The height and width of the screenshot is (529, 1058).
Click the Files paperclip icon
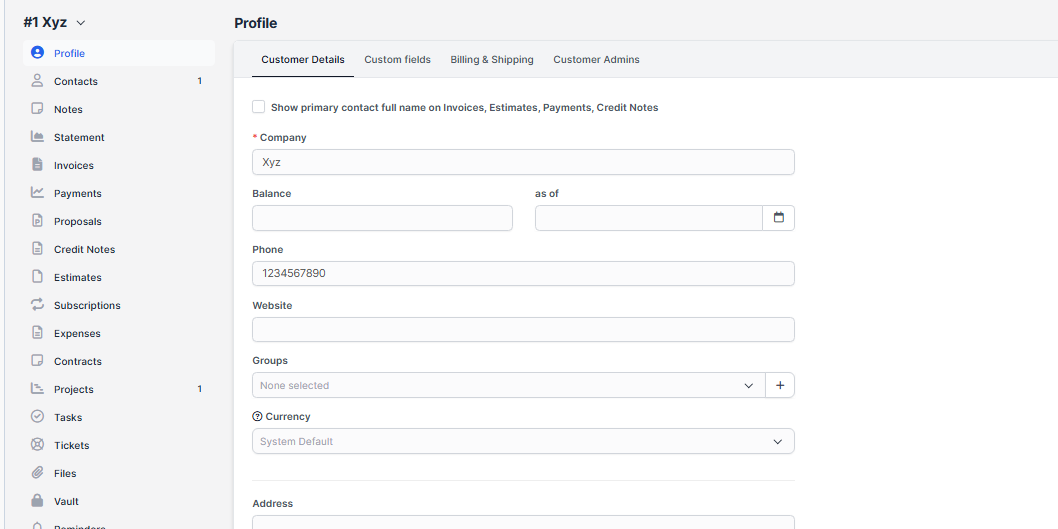(37, 473)
